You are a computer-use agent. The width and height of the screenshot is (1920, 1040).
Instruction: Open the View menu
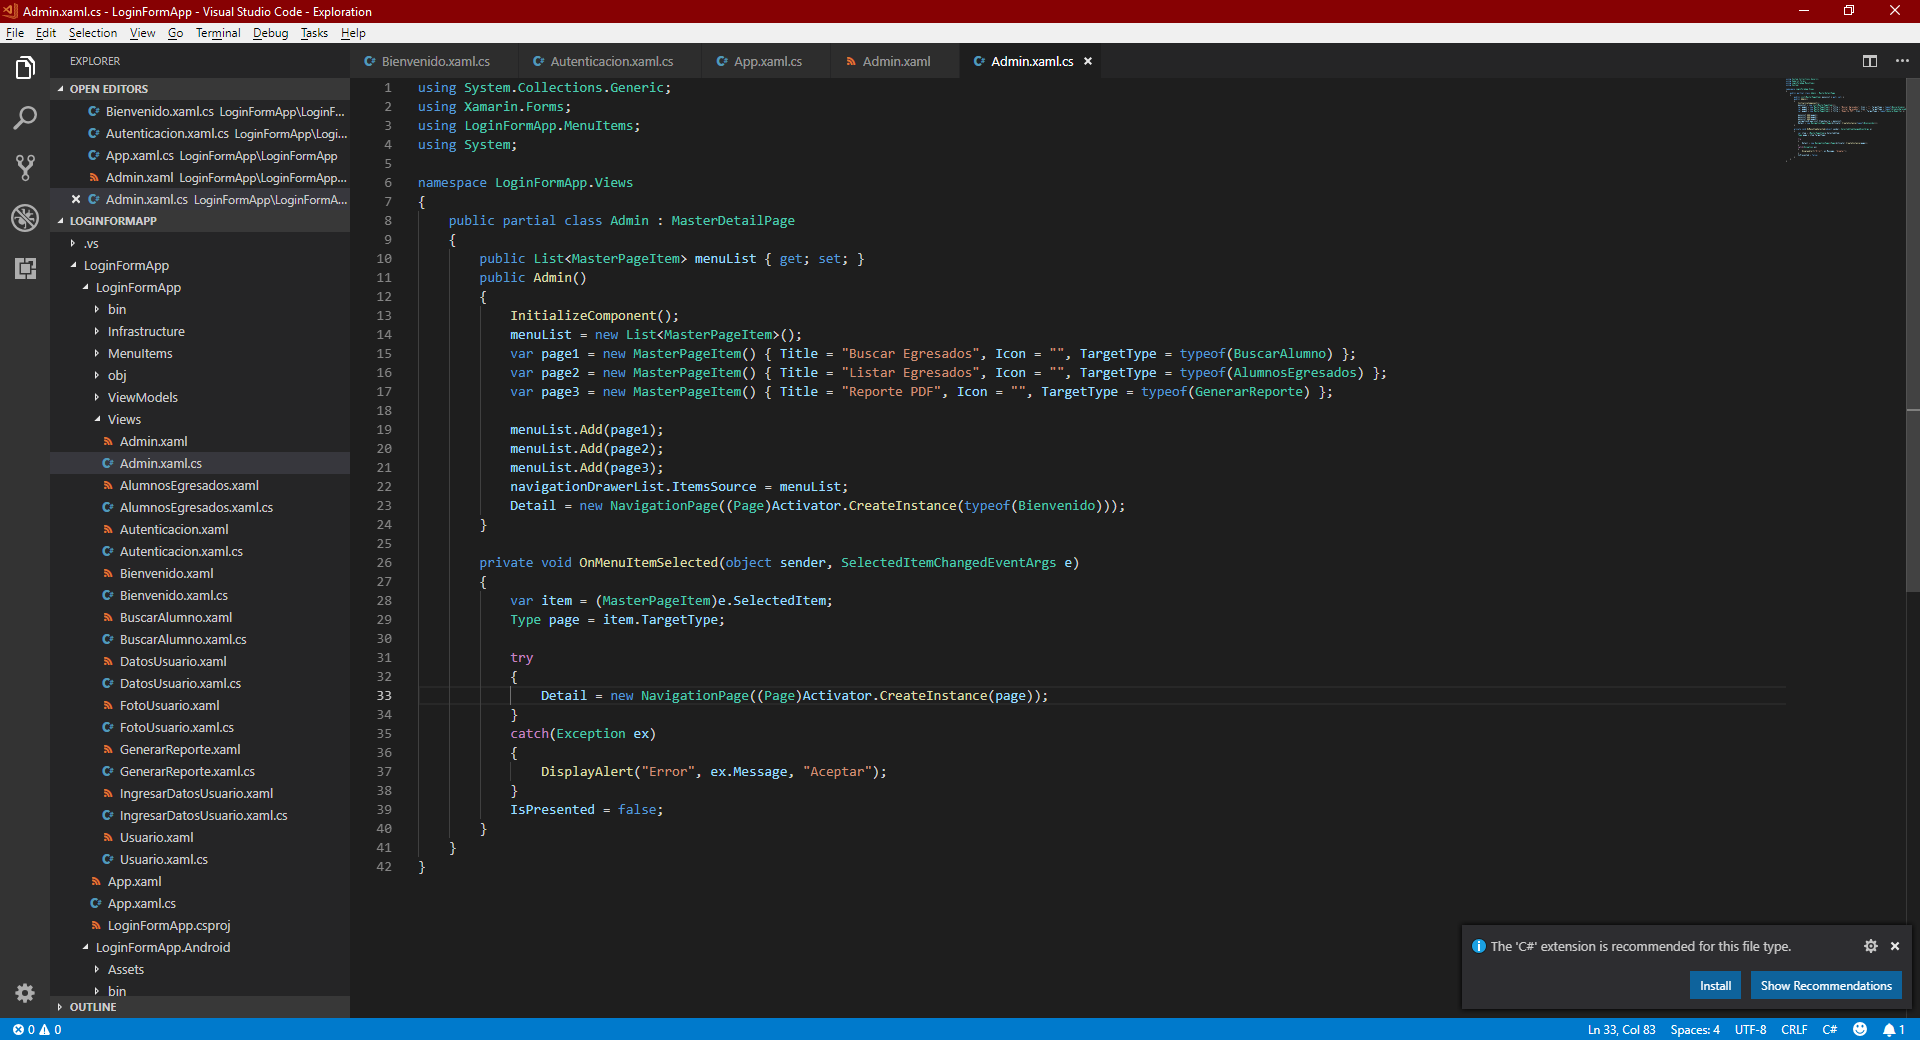pyautogui.click(x=143, y=33)
